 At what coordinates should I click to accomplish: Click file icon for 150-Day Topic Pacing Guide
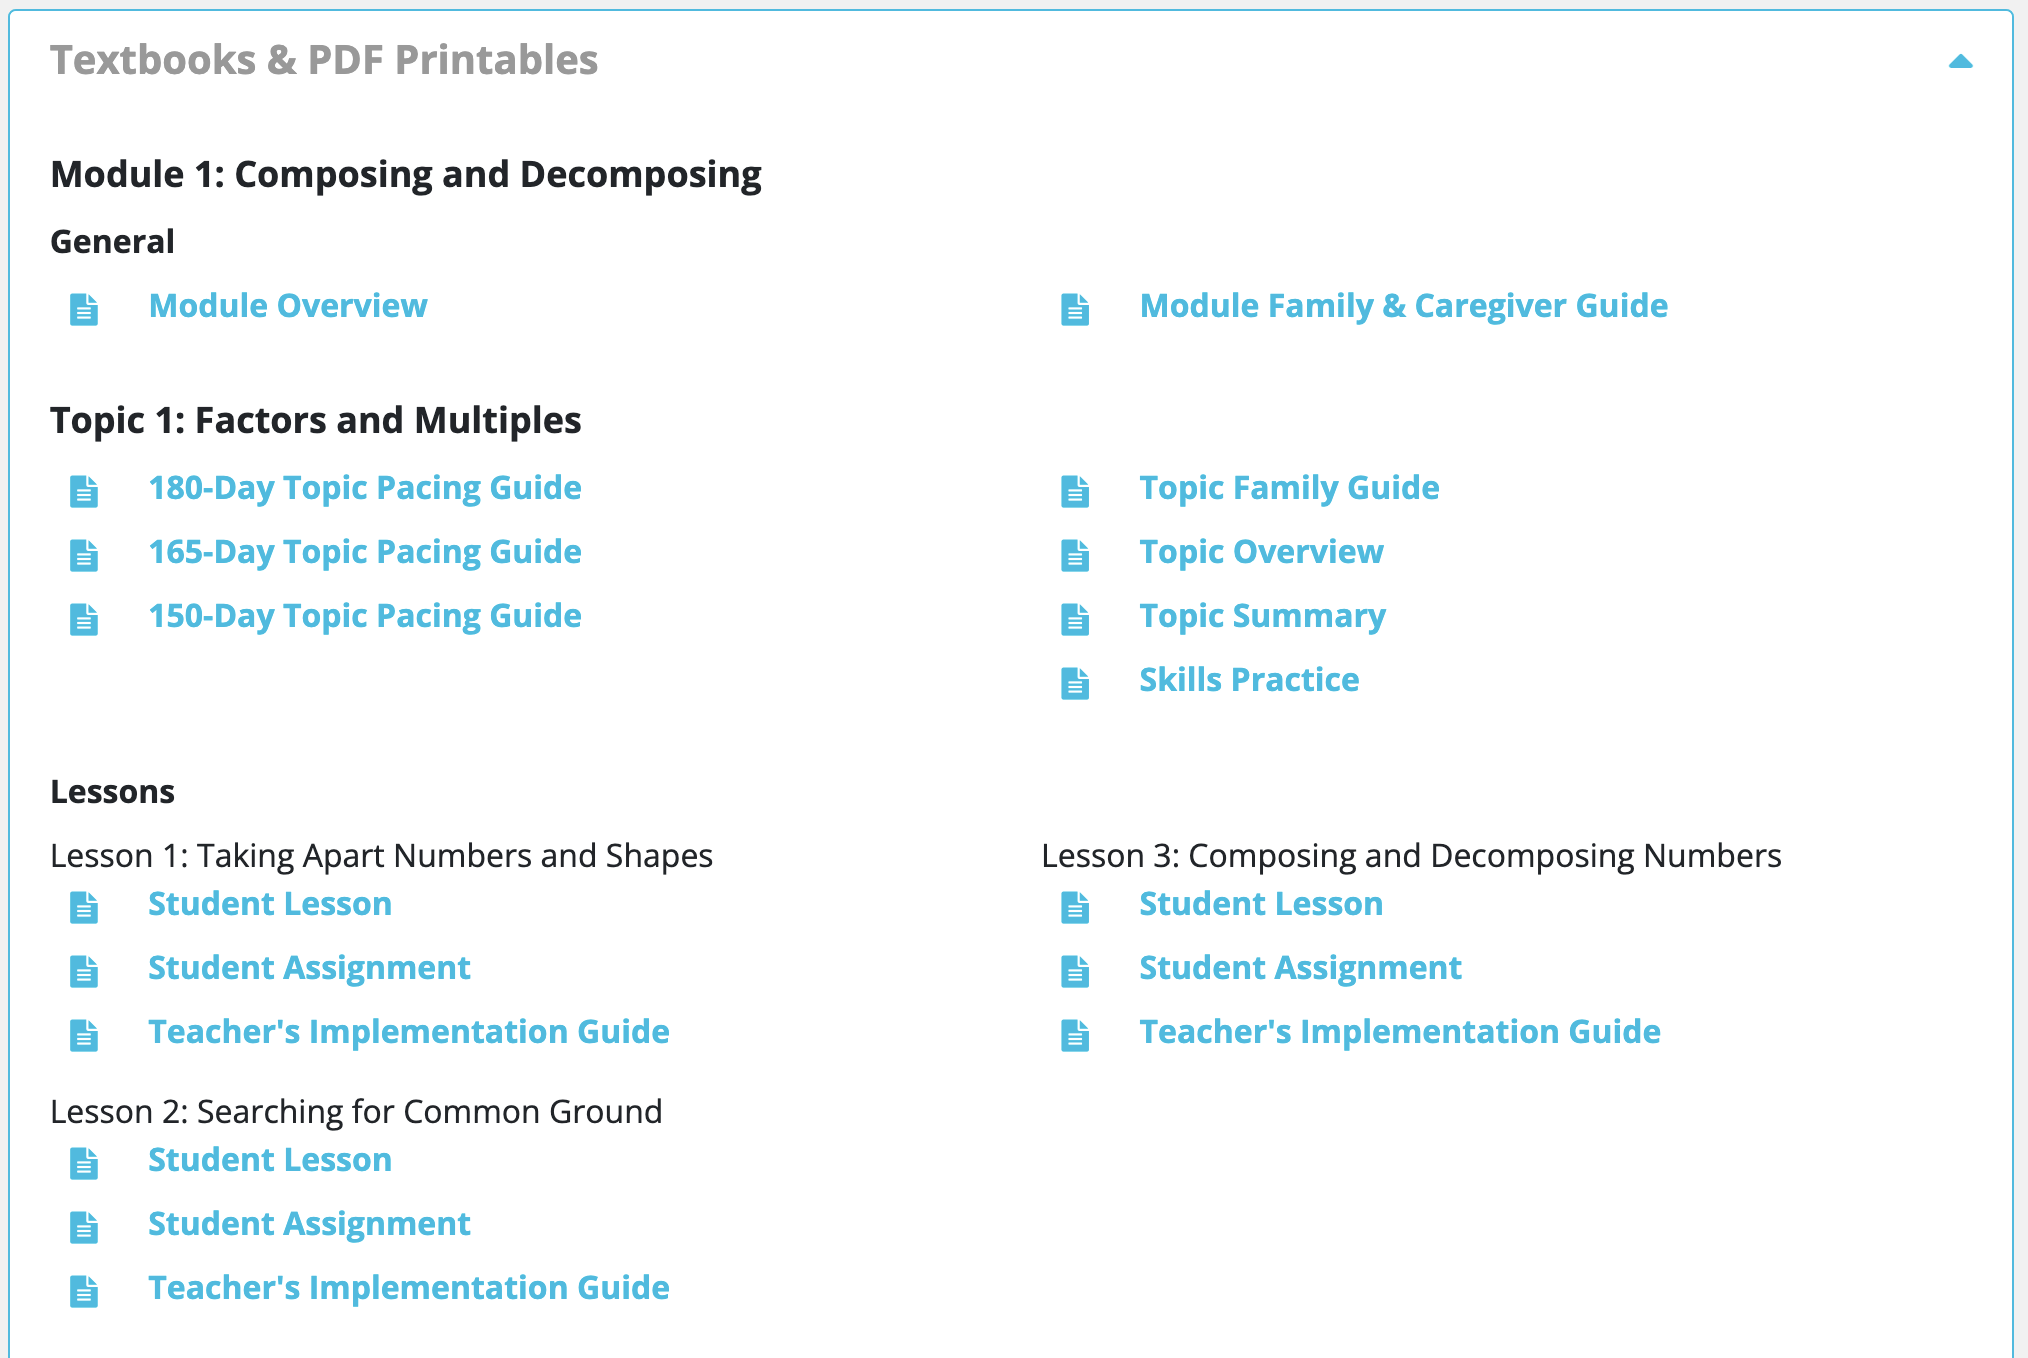[84, 619]
